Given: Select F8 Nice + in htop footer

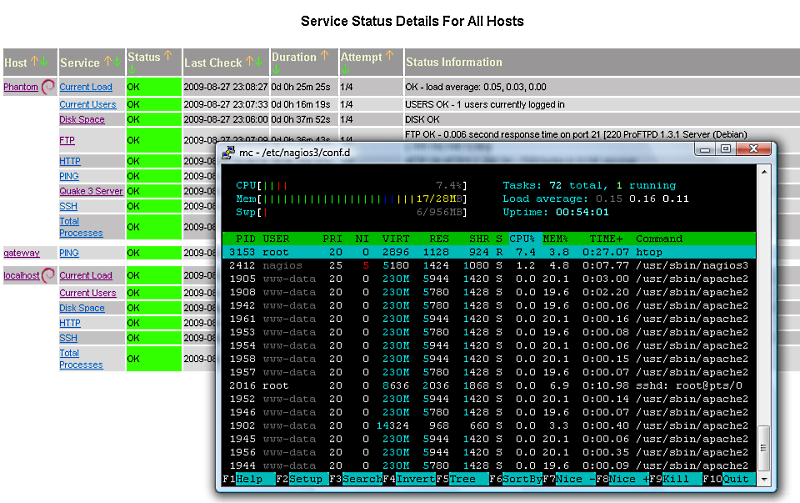Looking at the screenshot, I should tap(622, 479).
